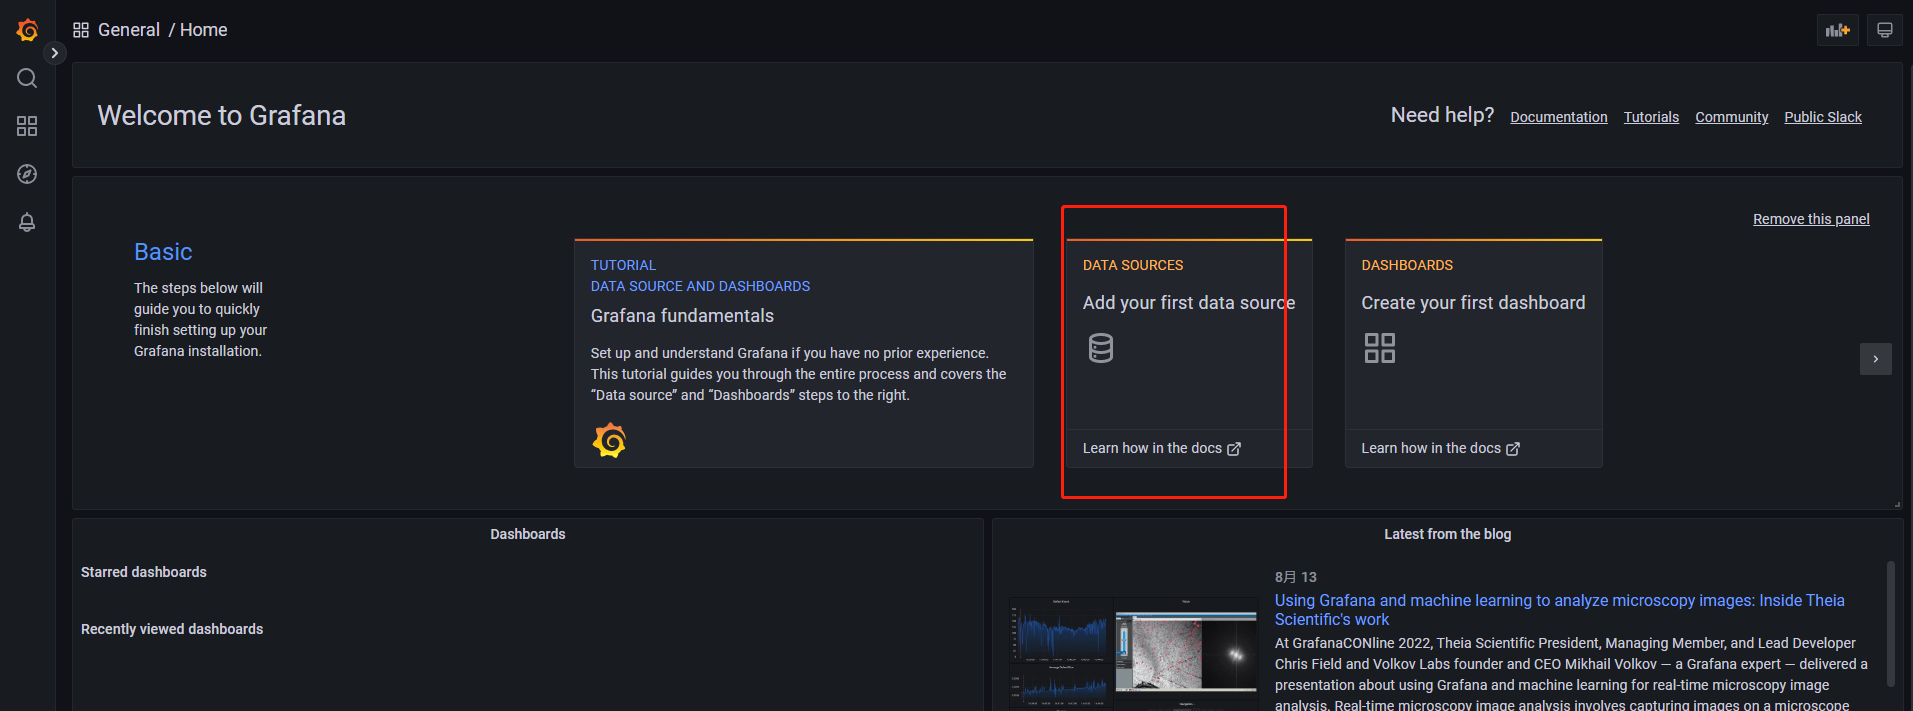Open the Grafana fundamentals tutorial card
The height and width of the screenshot is (711, 1913).
[804, 353]
